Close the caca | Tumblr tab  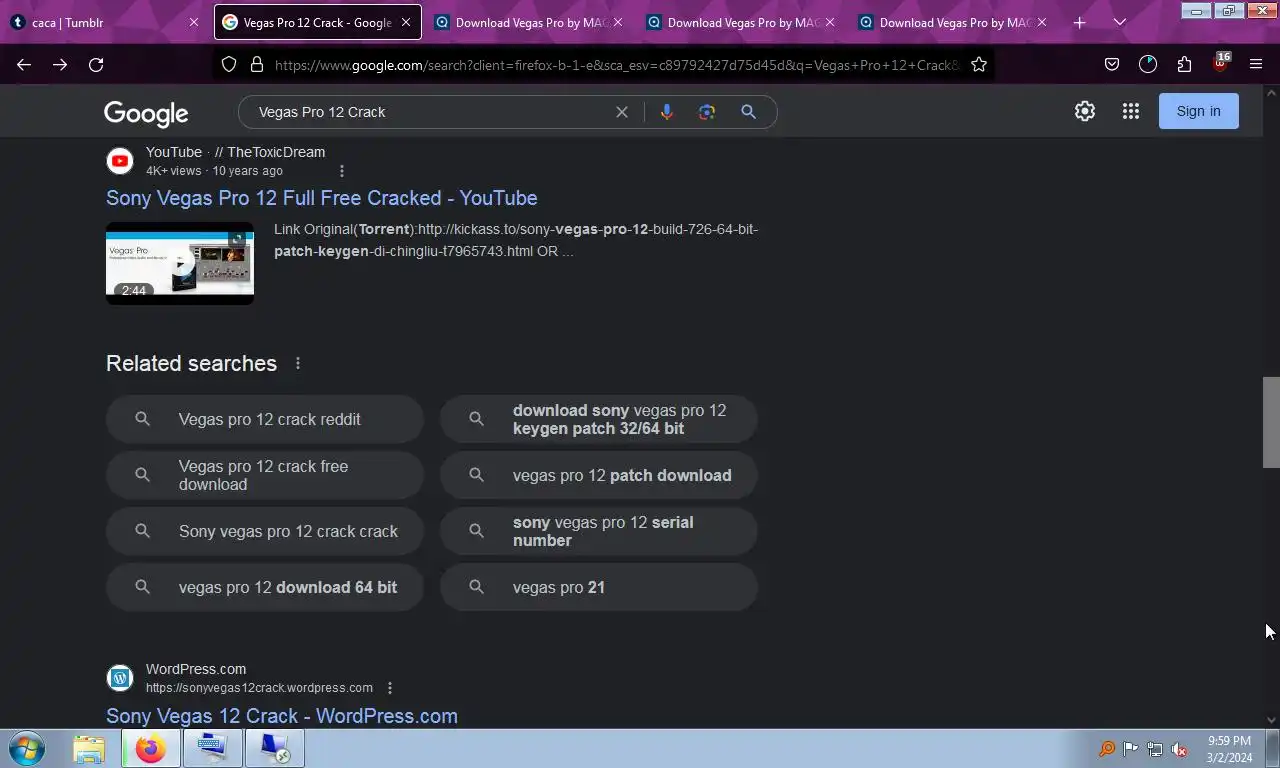point(194,22)
